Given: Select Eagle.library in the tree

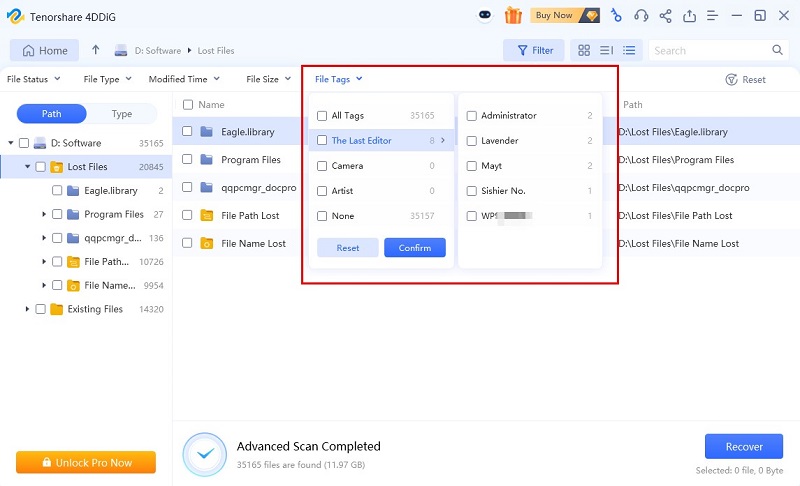Looking at the screenshot, I should click(x=111, y=191).
